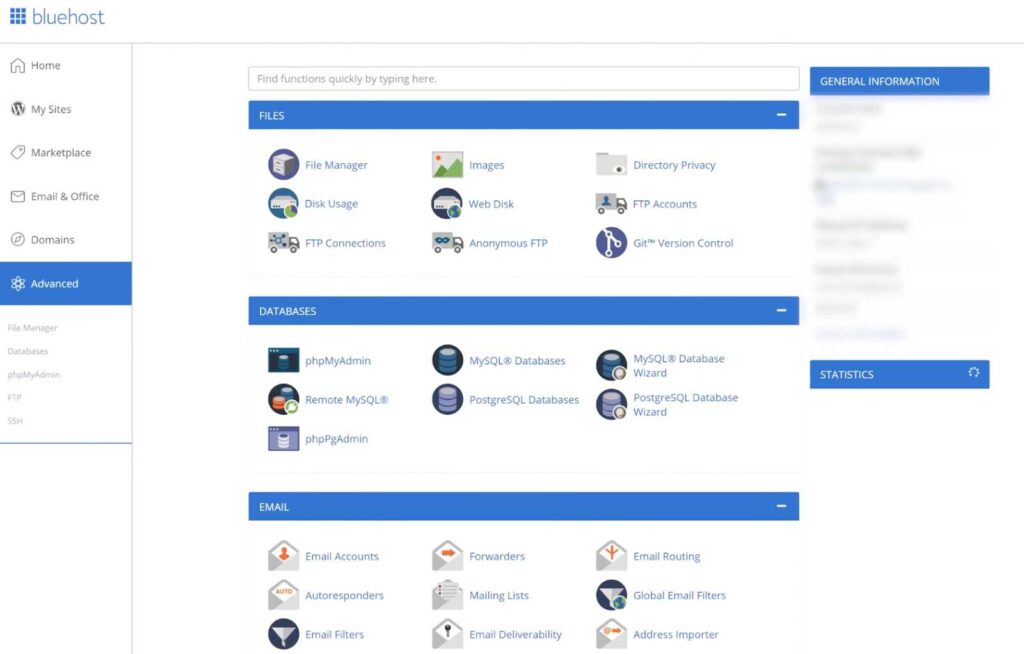Open the Email Deliverability text link
Viewport: 1024px width, 654px height.
click(x=515, y=634)
